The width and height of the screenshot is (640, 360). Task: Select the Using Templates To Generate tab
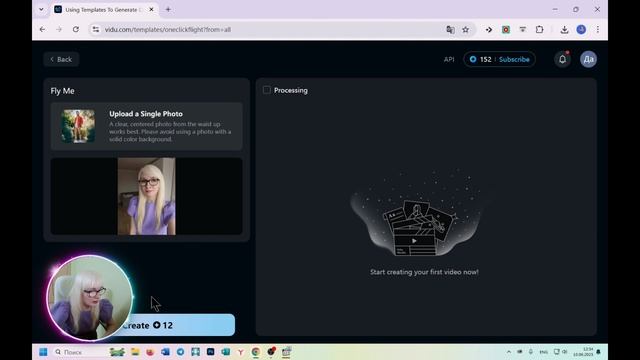pyautogui.click(x=104, y=9)
